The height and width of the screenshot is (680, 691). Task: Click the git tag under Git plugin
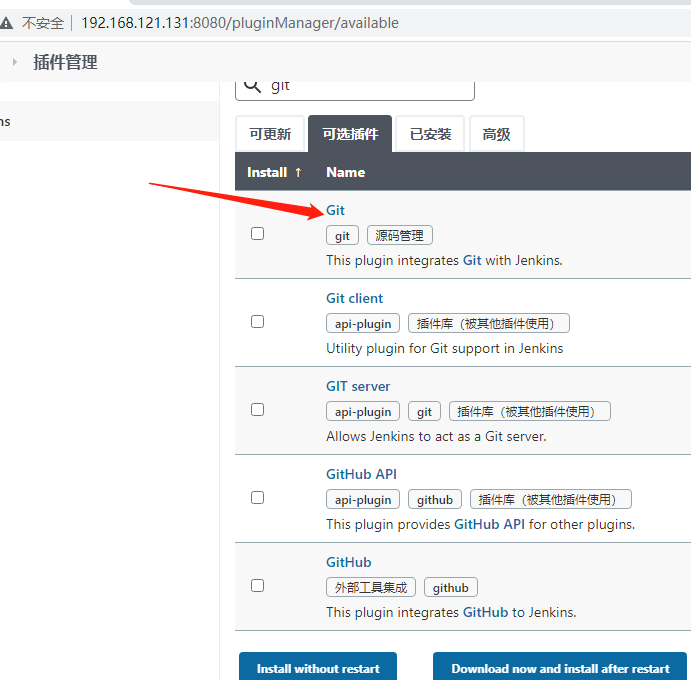(342, 235)
